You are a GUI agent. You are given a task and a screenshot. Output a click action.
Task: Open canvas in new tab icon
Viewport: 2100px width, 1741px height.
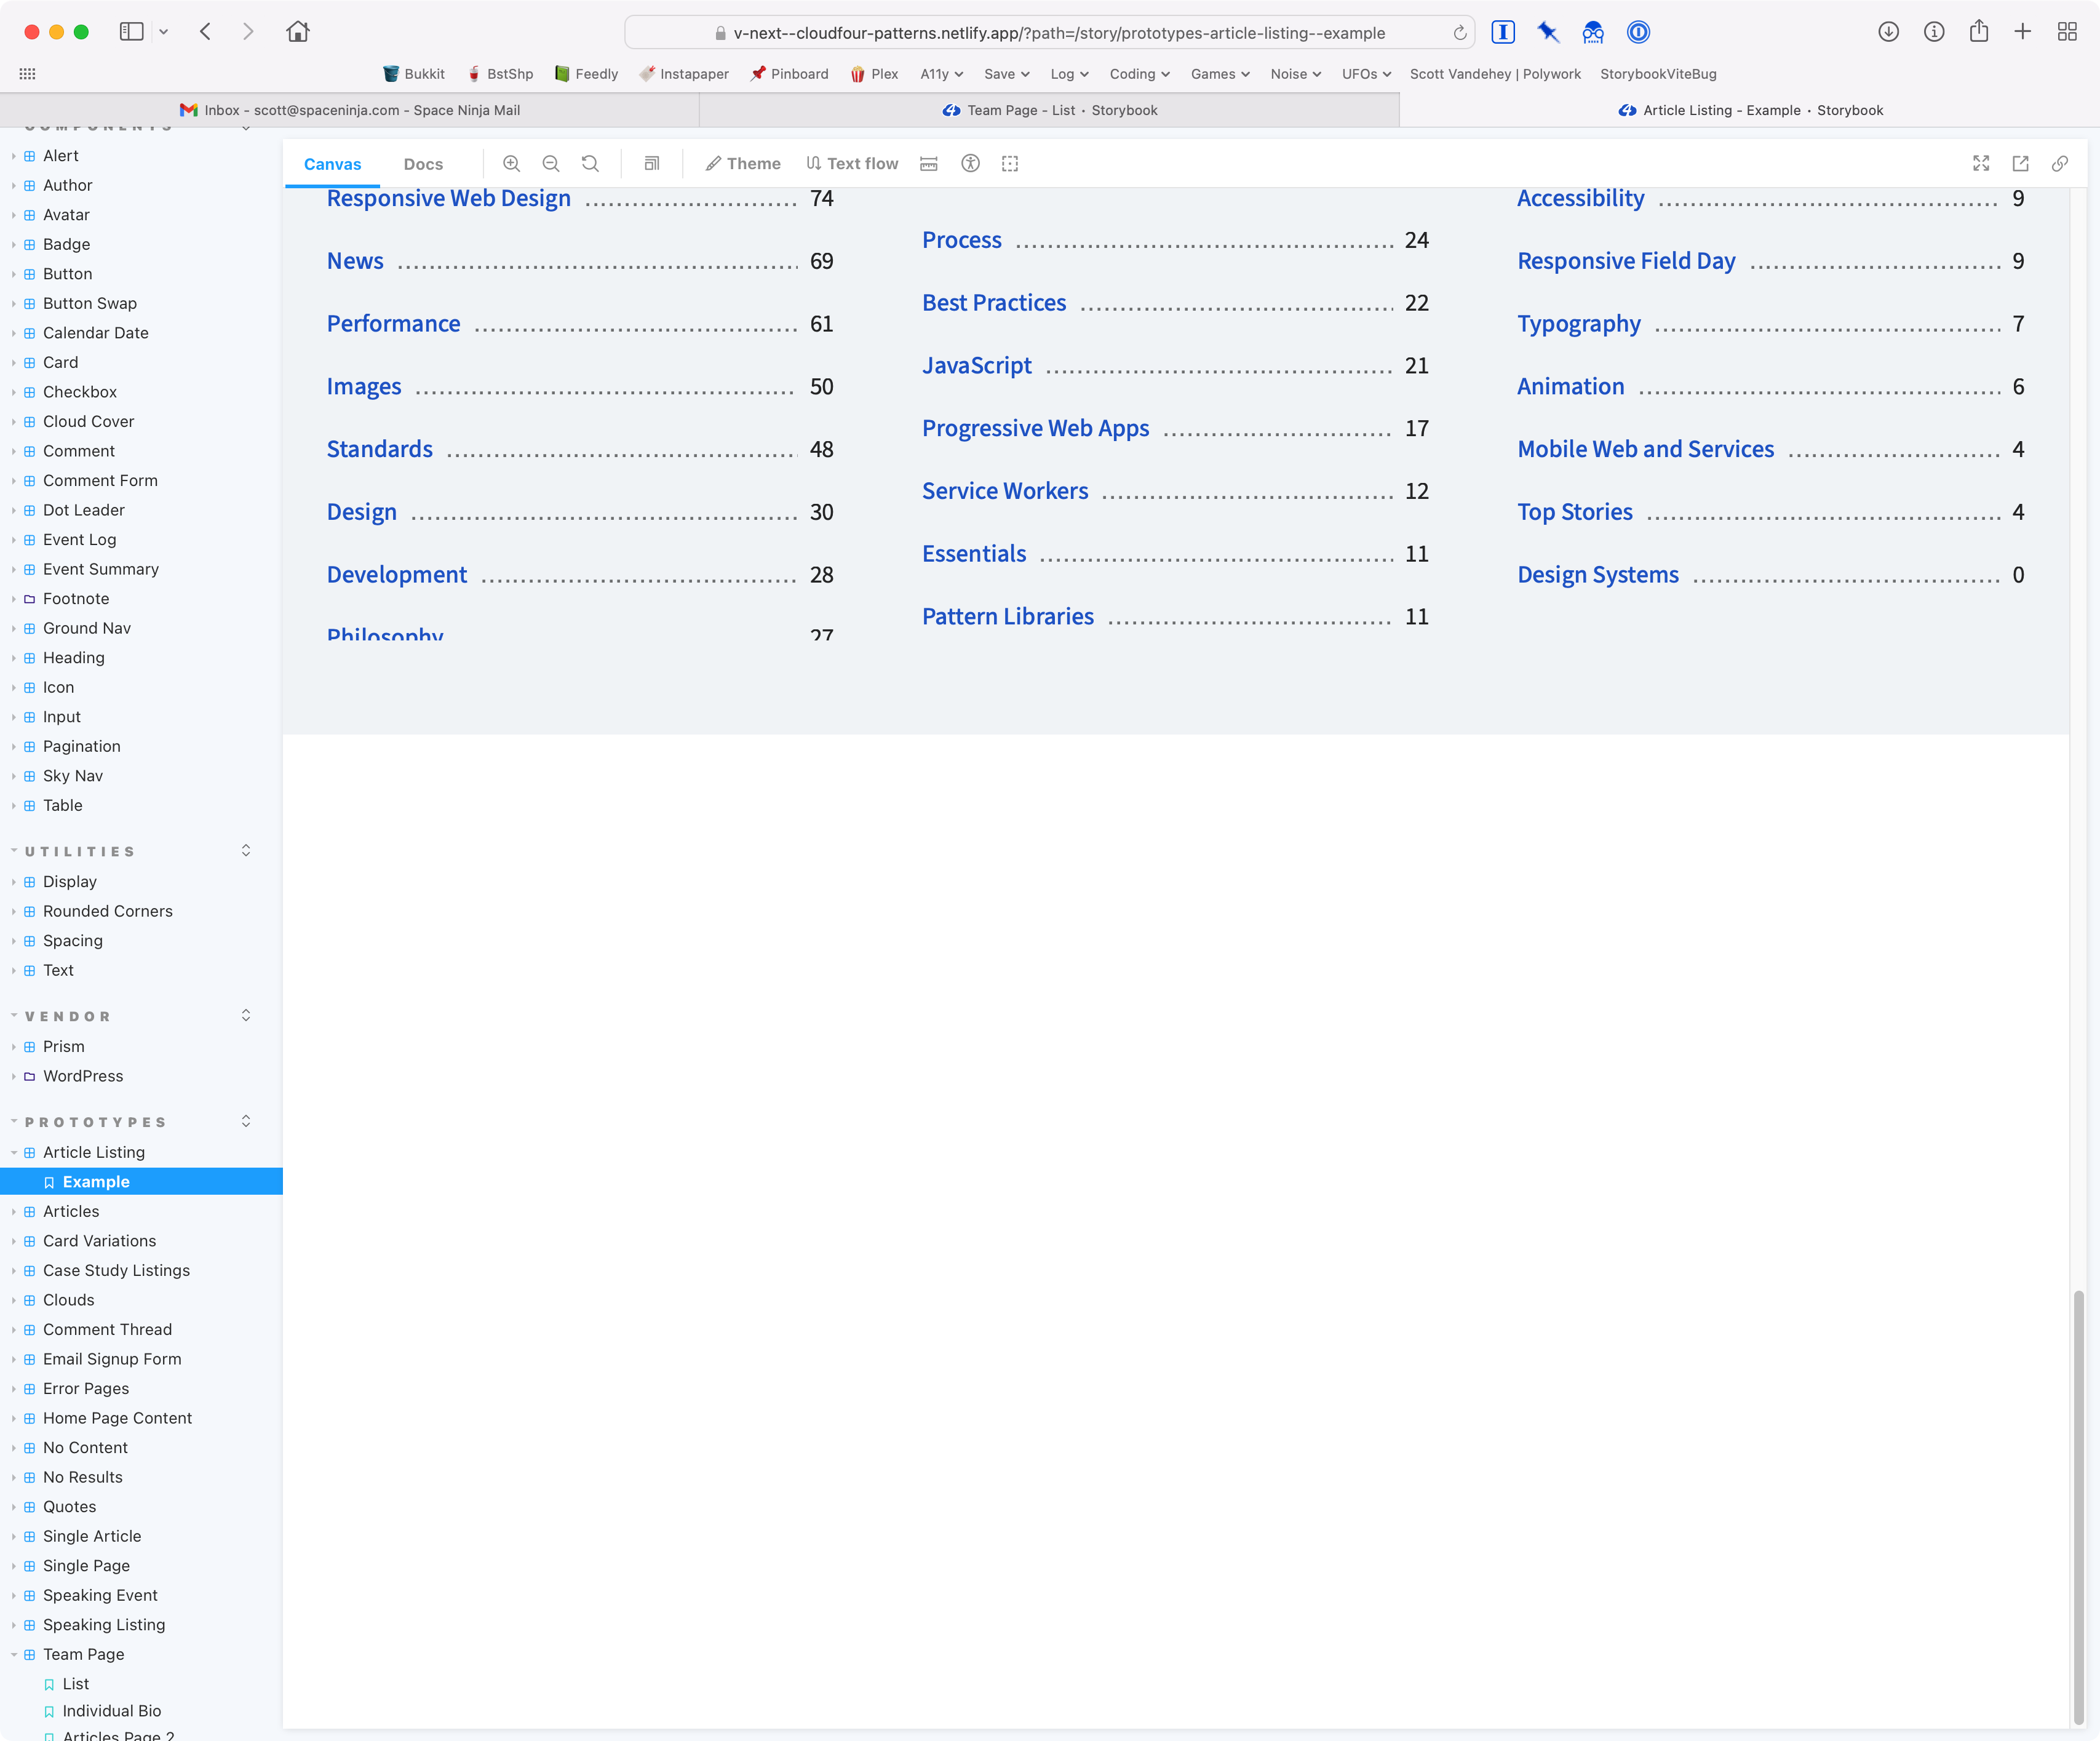click(2020, 164)
